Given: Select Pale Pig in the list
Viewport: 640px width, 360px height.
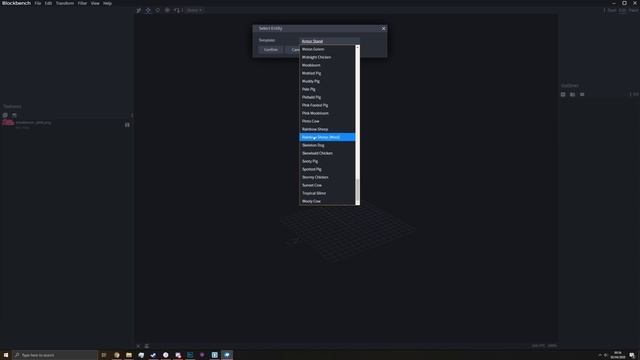Looking at the screenshot, I should [x=327, y=89].
